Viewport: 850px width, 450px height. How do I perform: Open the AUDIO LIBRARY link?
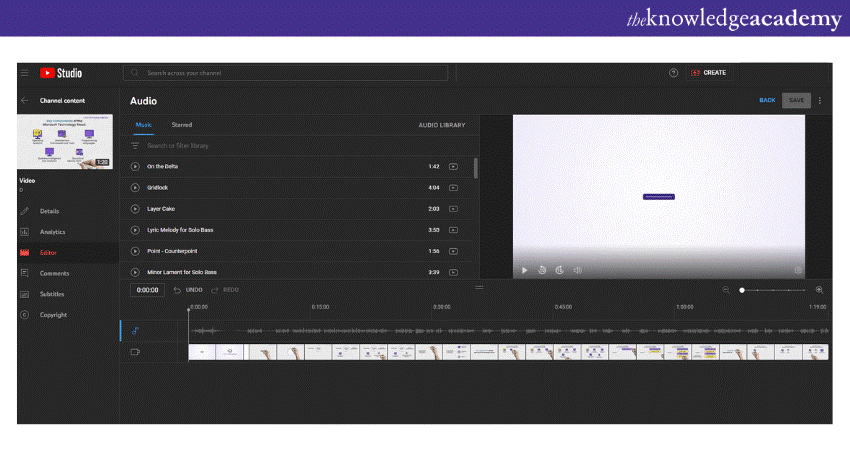[441, 125]
